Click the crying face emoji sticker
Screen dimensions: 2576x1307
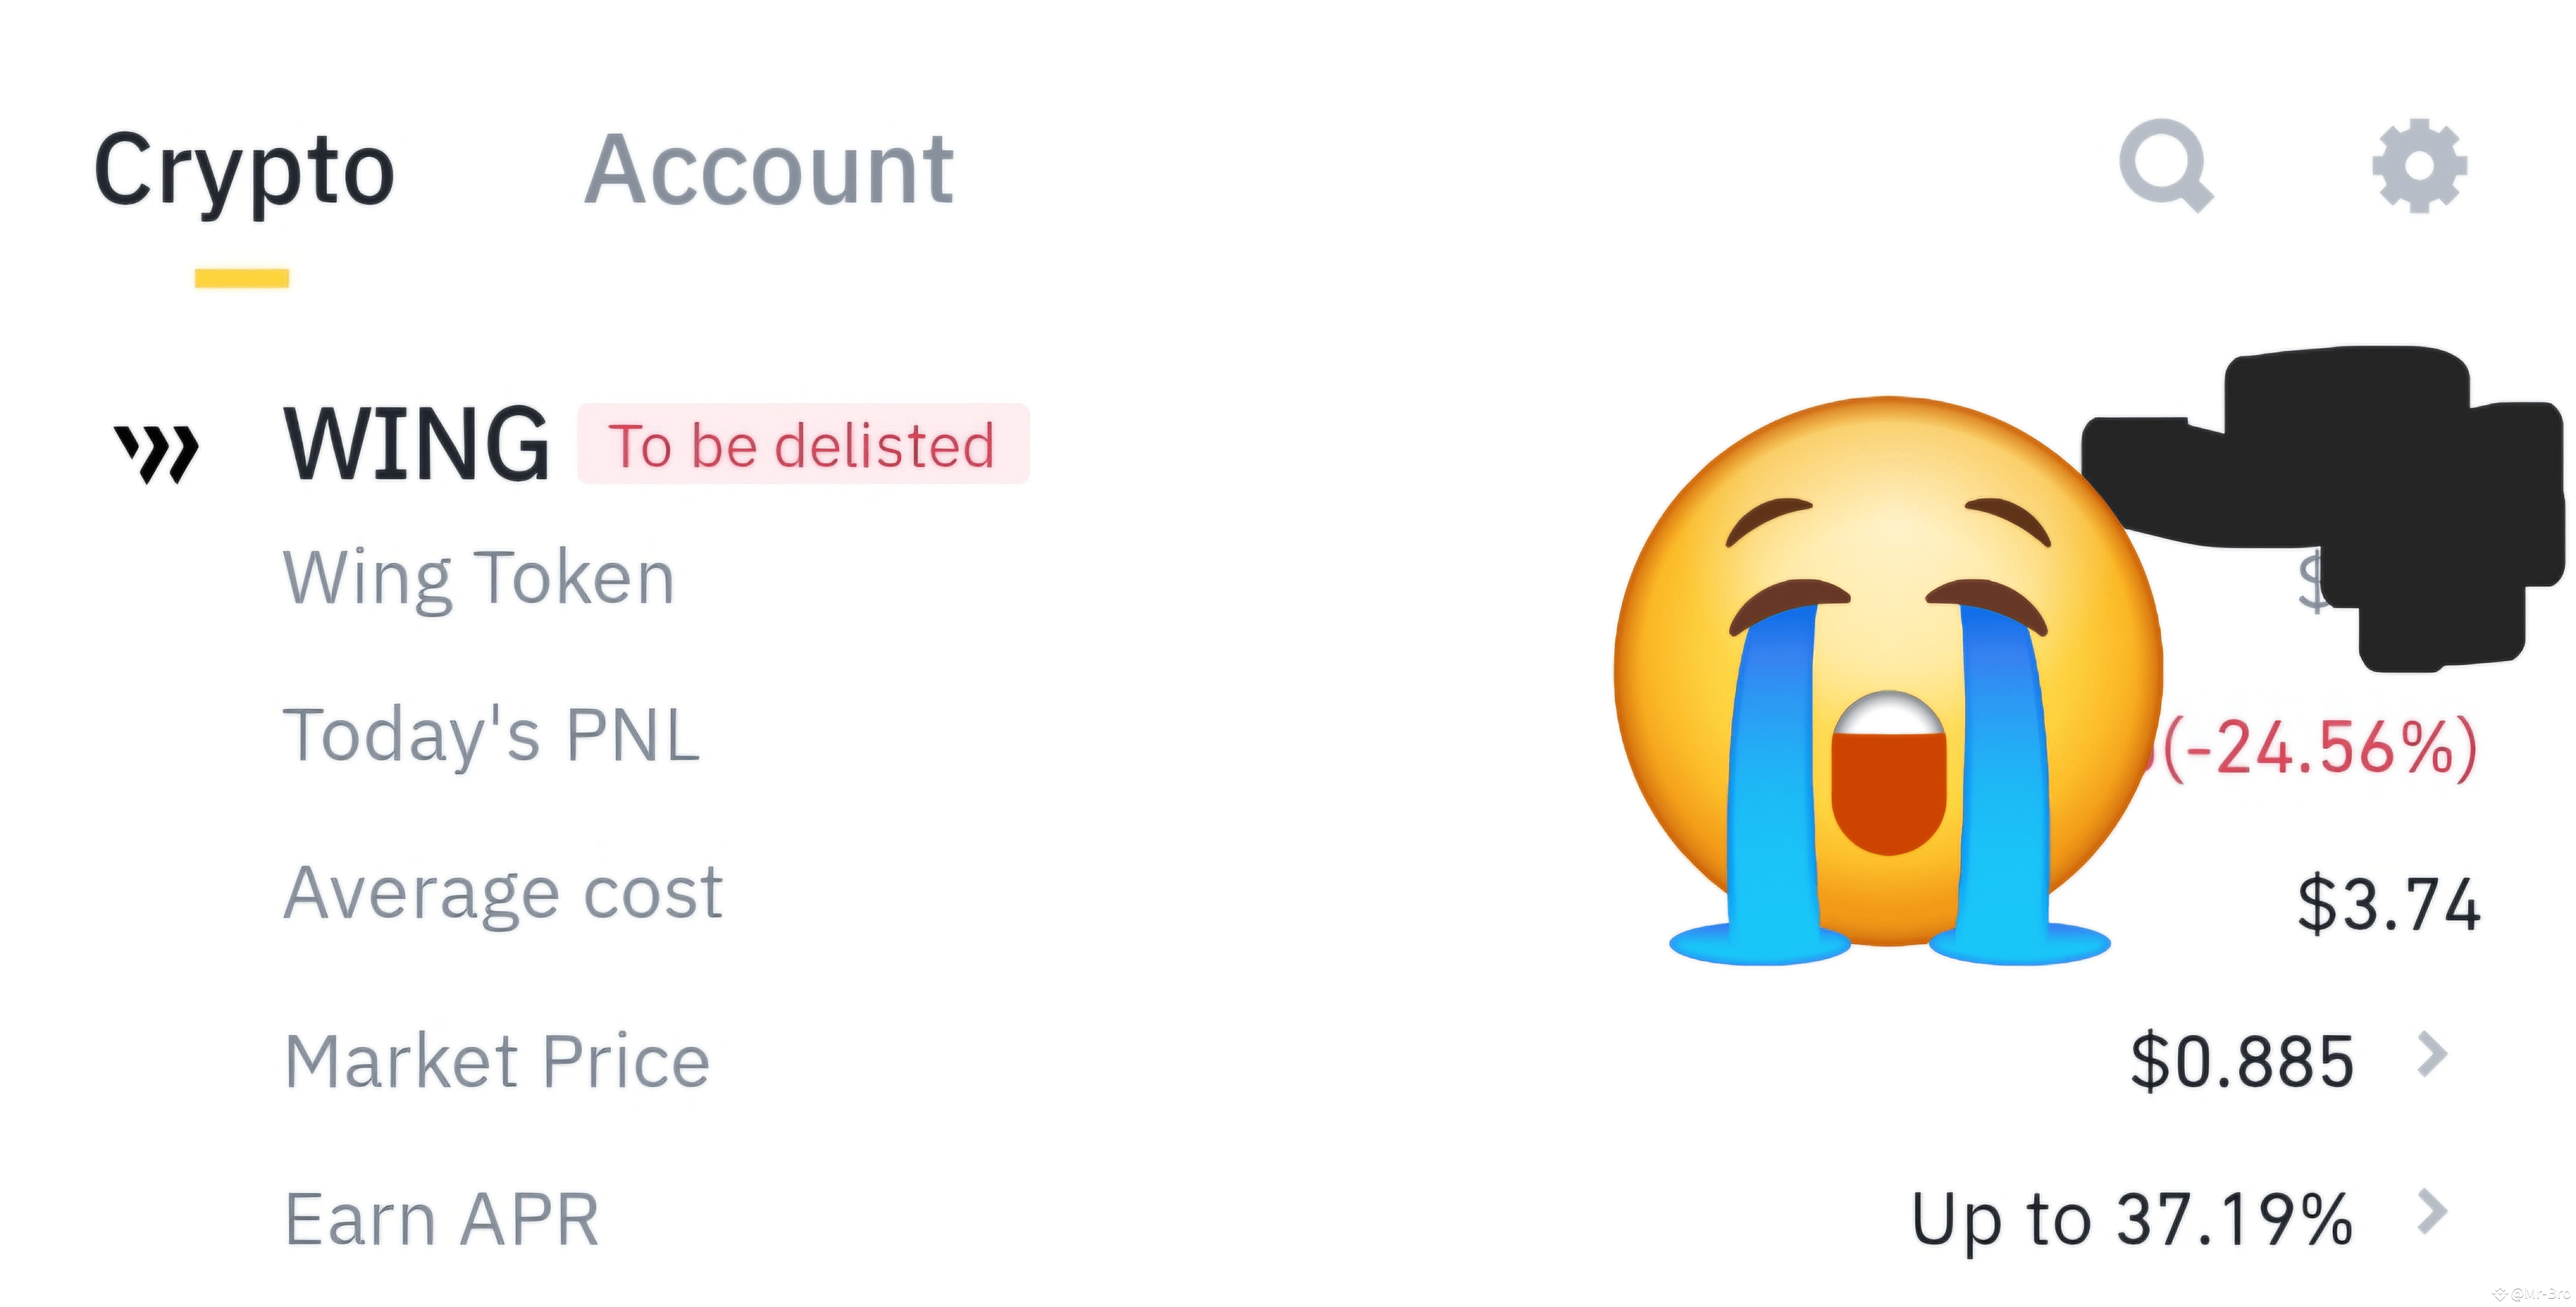1888,680
